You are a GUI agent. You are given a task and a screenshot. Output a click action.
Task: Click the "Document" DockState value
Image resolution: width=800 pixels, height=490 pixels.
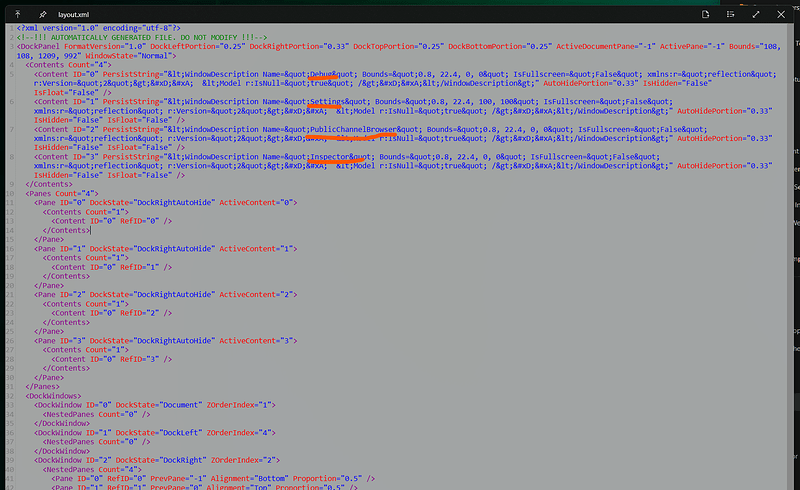coord(176,404)
